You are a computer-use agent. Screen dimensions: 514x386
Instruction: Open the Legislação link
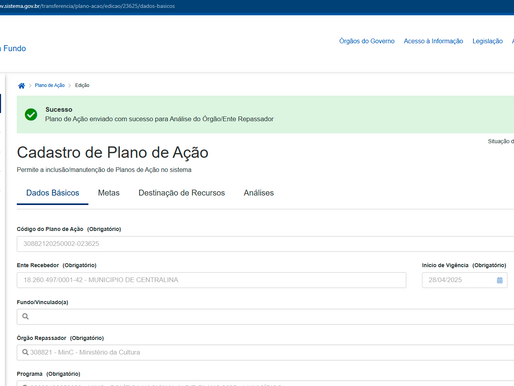(x=487, y=41)
